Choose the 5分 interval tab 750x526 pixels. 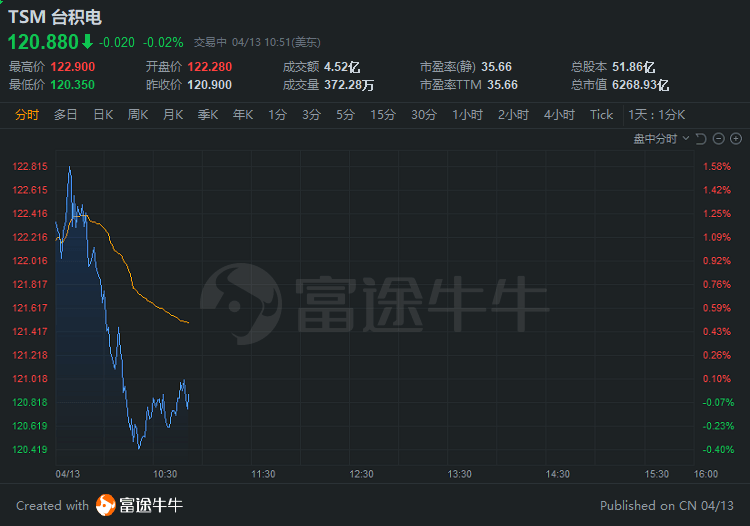[345, 115]
